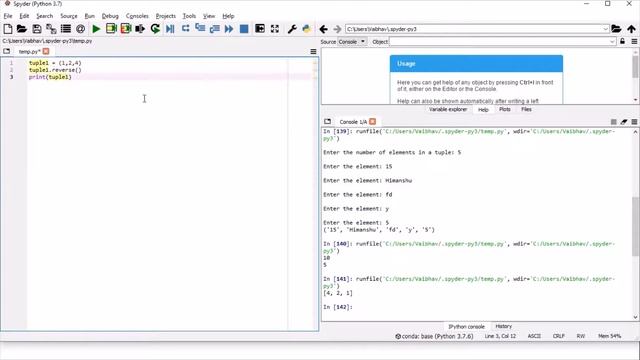Run the current line in debug mode
This screenshot has height=360, width=640.
click(185, 29)
